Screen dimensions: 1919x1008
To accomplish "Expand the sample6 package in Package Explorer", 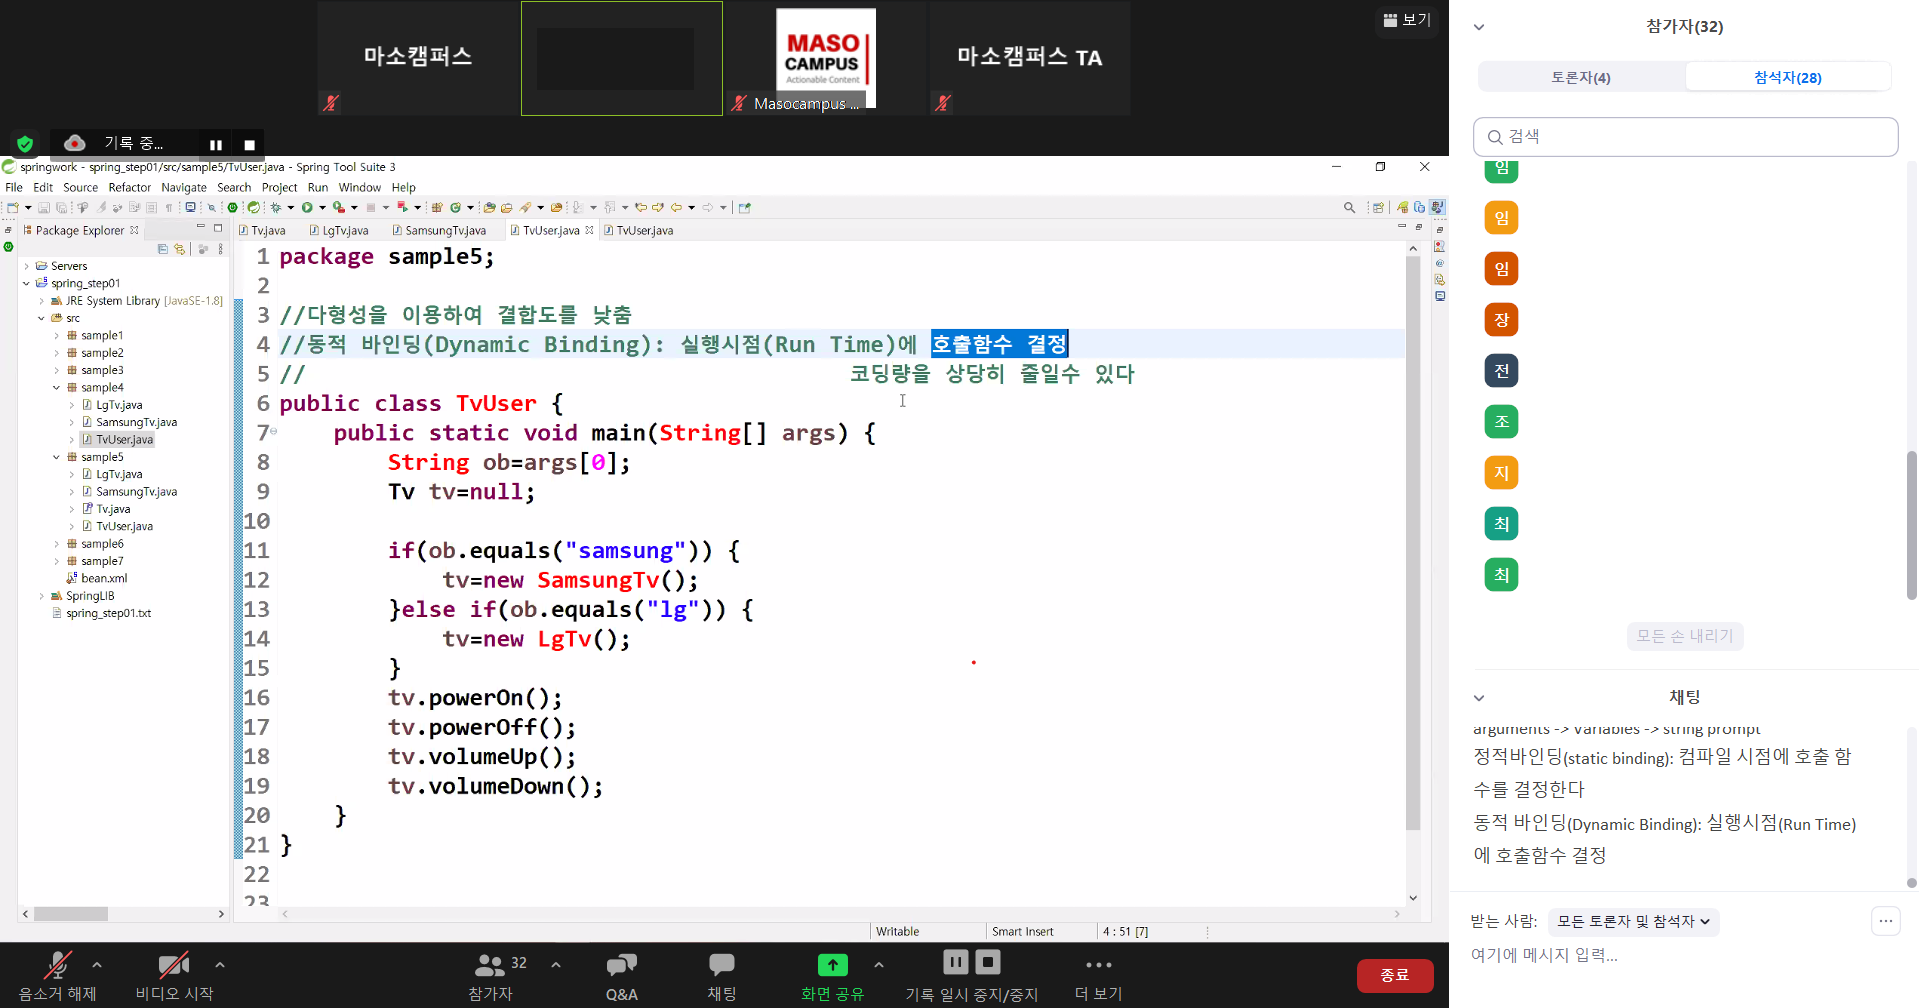I will pos(57,544).
